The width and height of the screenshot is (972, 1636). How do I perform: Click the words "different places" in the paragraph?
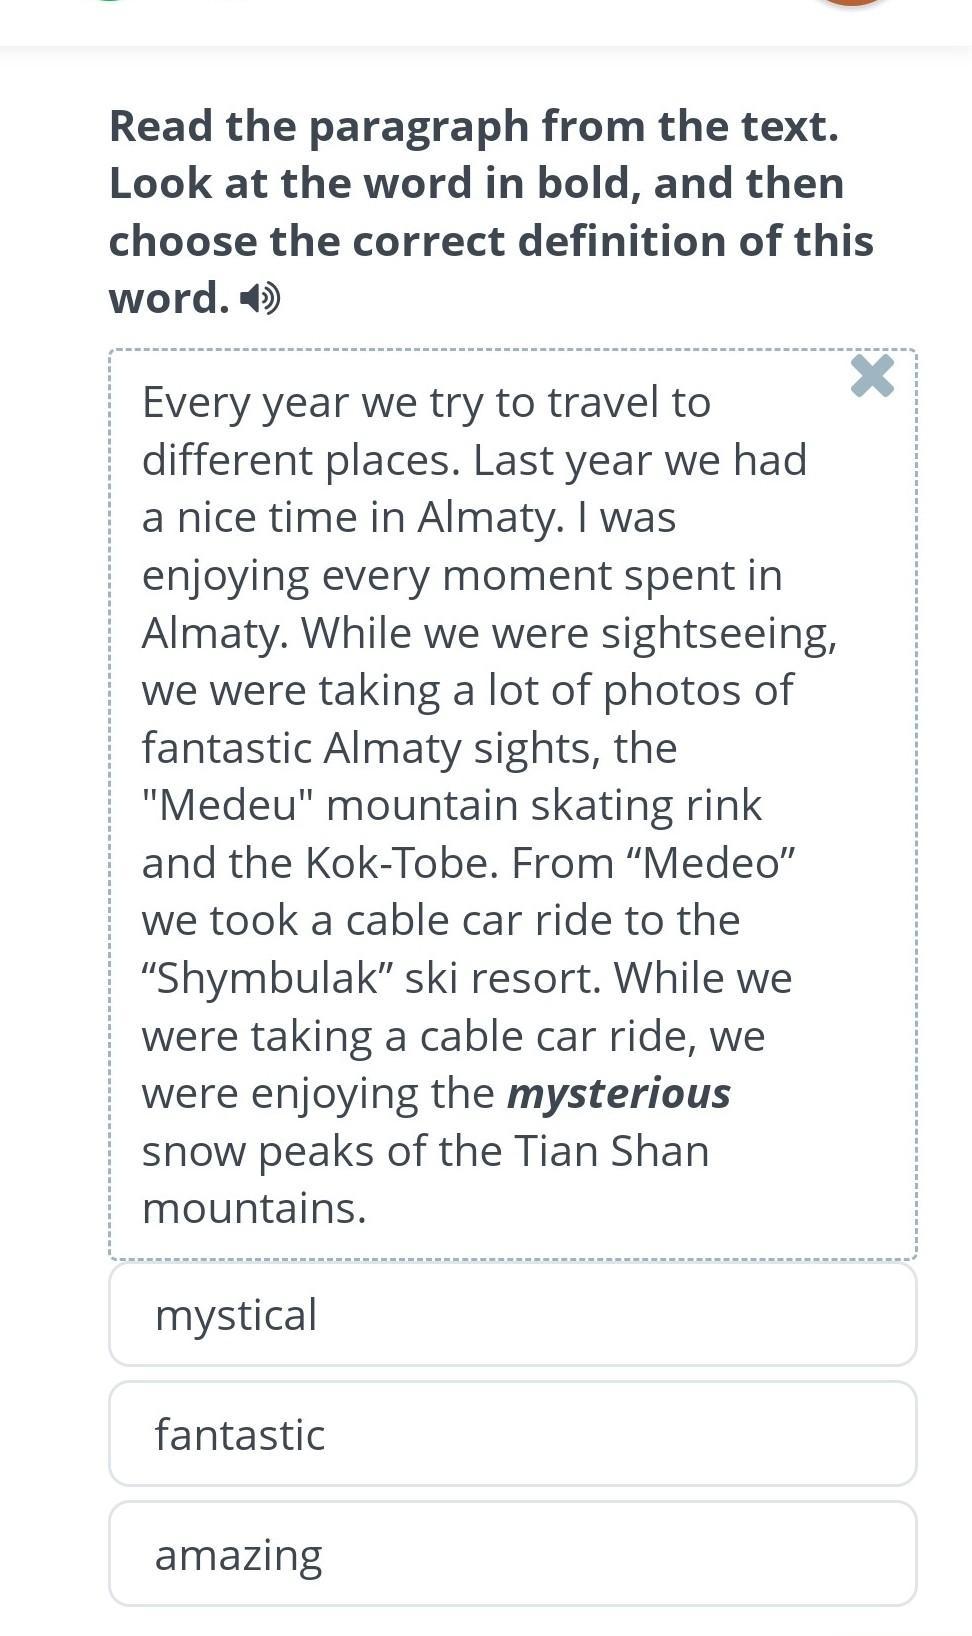pyautogui.click(x=301, y=460)
